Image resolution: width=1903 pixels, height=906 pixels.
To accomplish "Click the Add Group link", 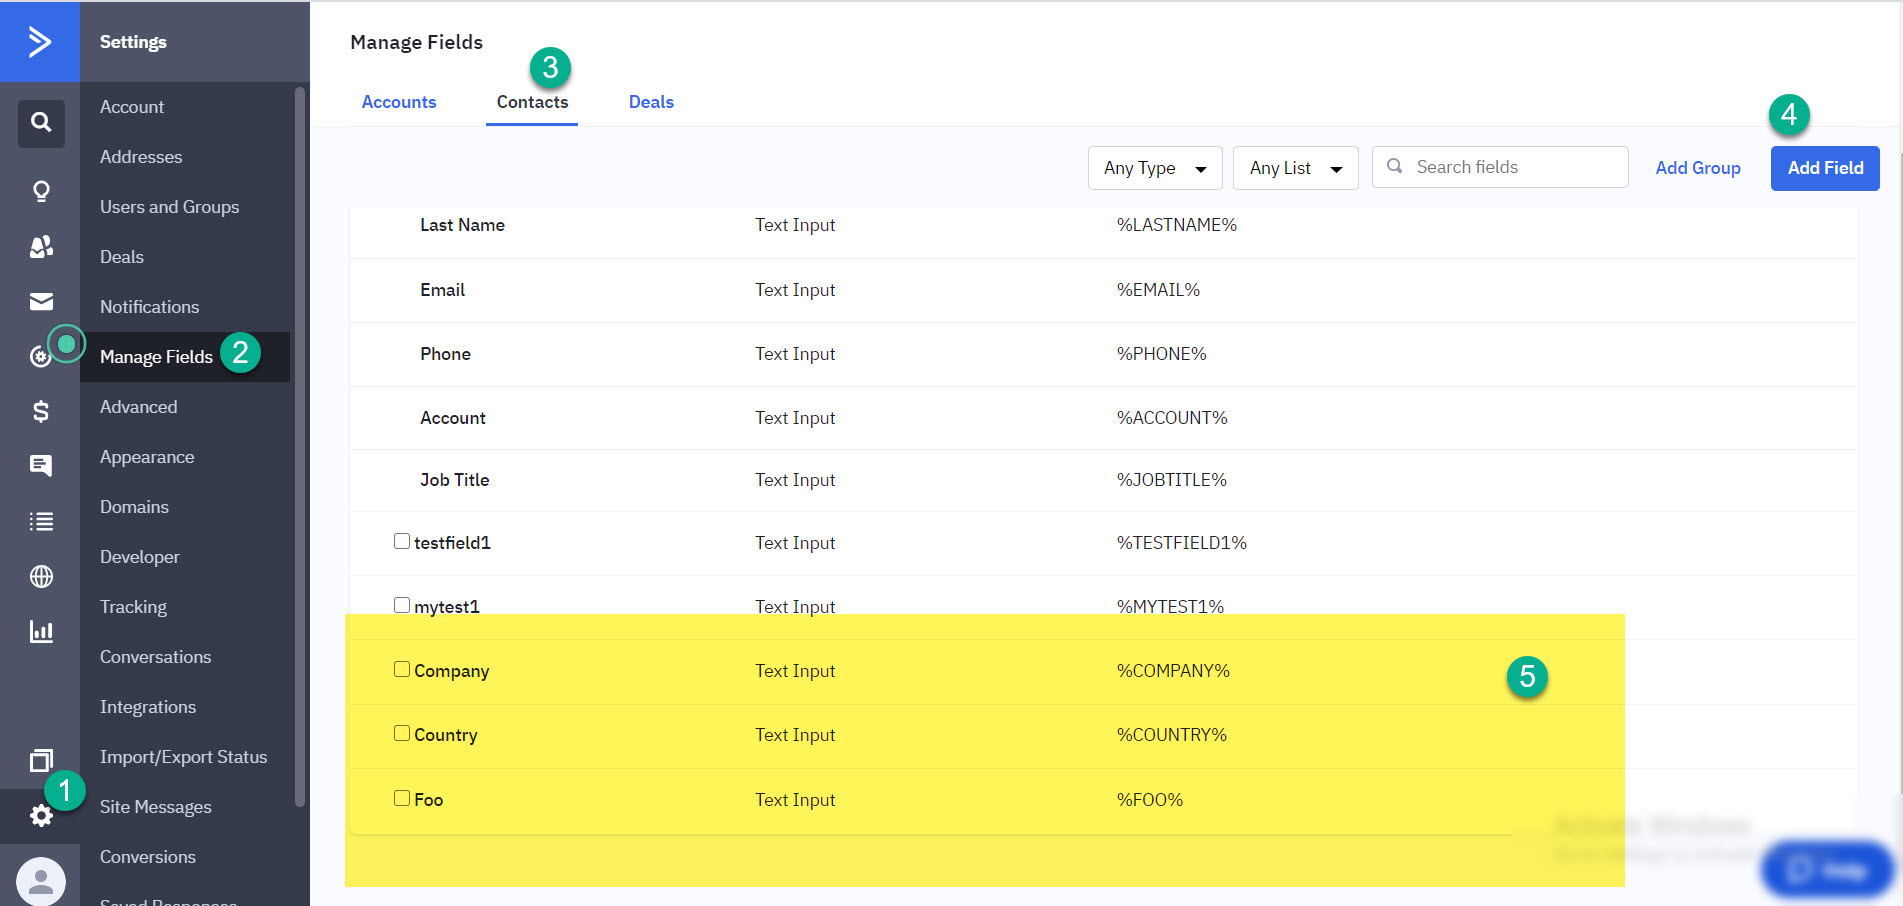I will coord(1698,168).
